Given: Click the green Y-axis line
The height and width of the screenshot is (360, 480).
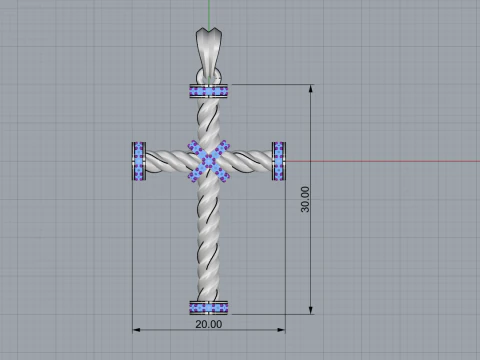Looking at the screenshot, I should (x=209, y=15).
